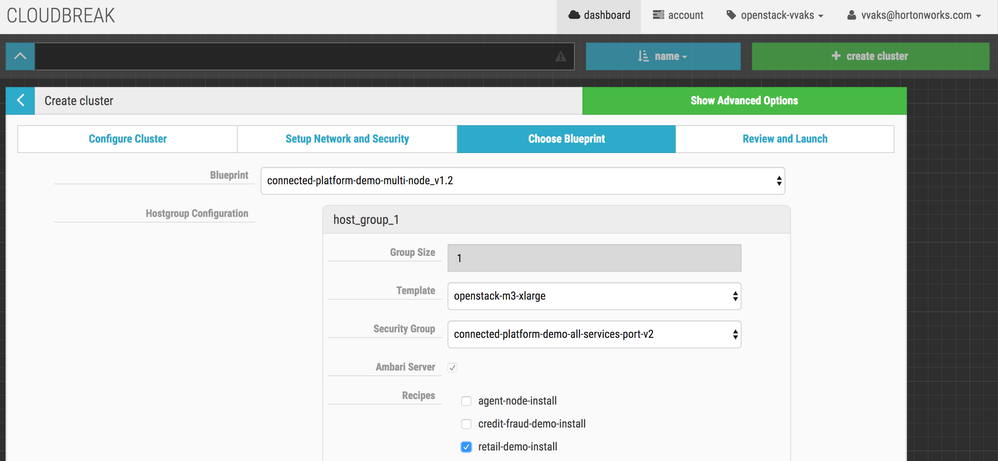Click the back arrow beside Create cluster

pos(20,101)
